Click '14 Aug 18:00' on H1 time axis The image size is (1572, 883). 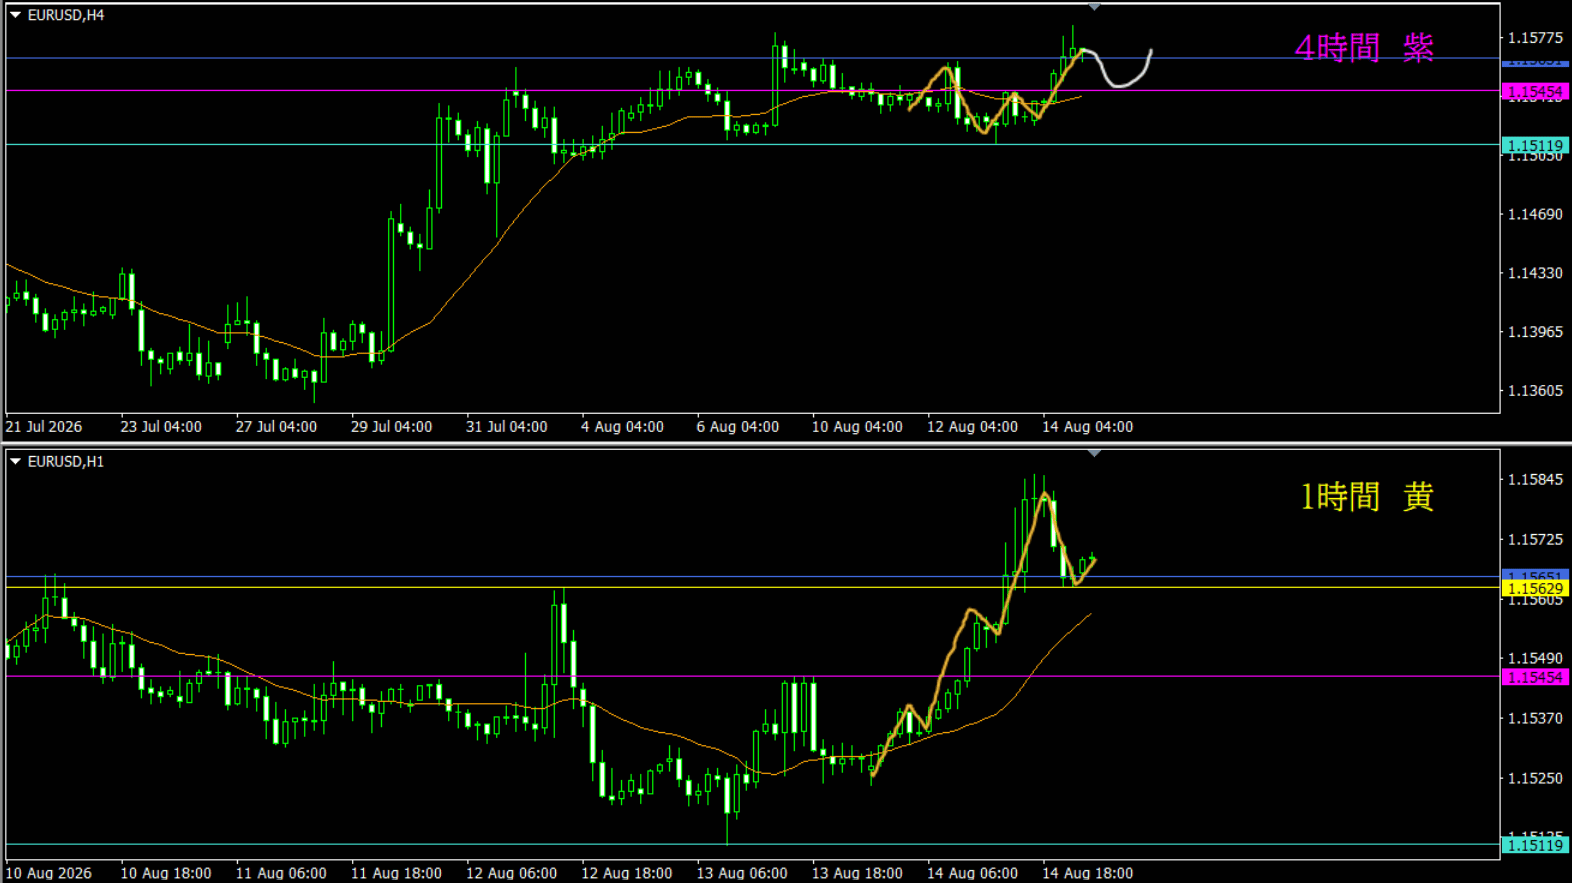pos(1088,873)
